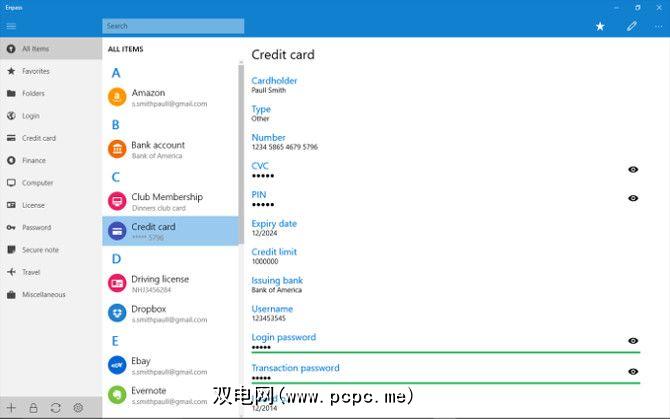This screenshot has width=670, height=419.
Task: Jump via letter D section header
Action: pos(116,259)
